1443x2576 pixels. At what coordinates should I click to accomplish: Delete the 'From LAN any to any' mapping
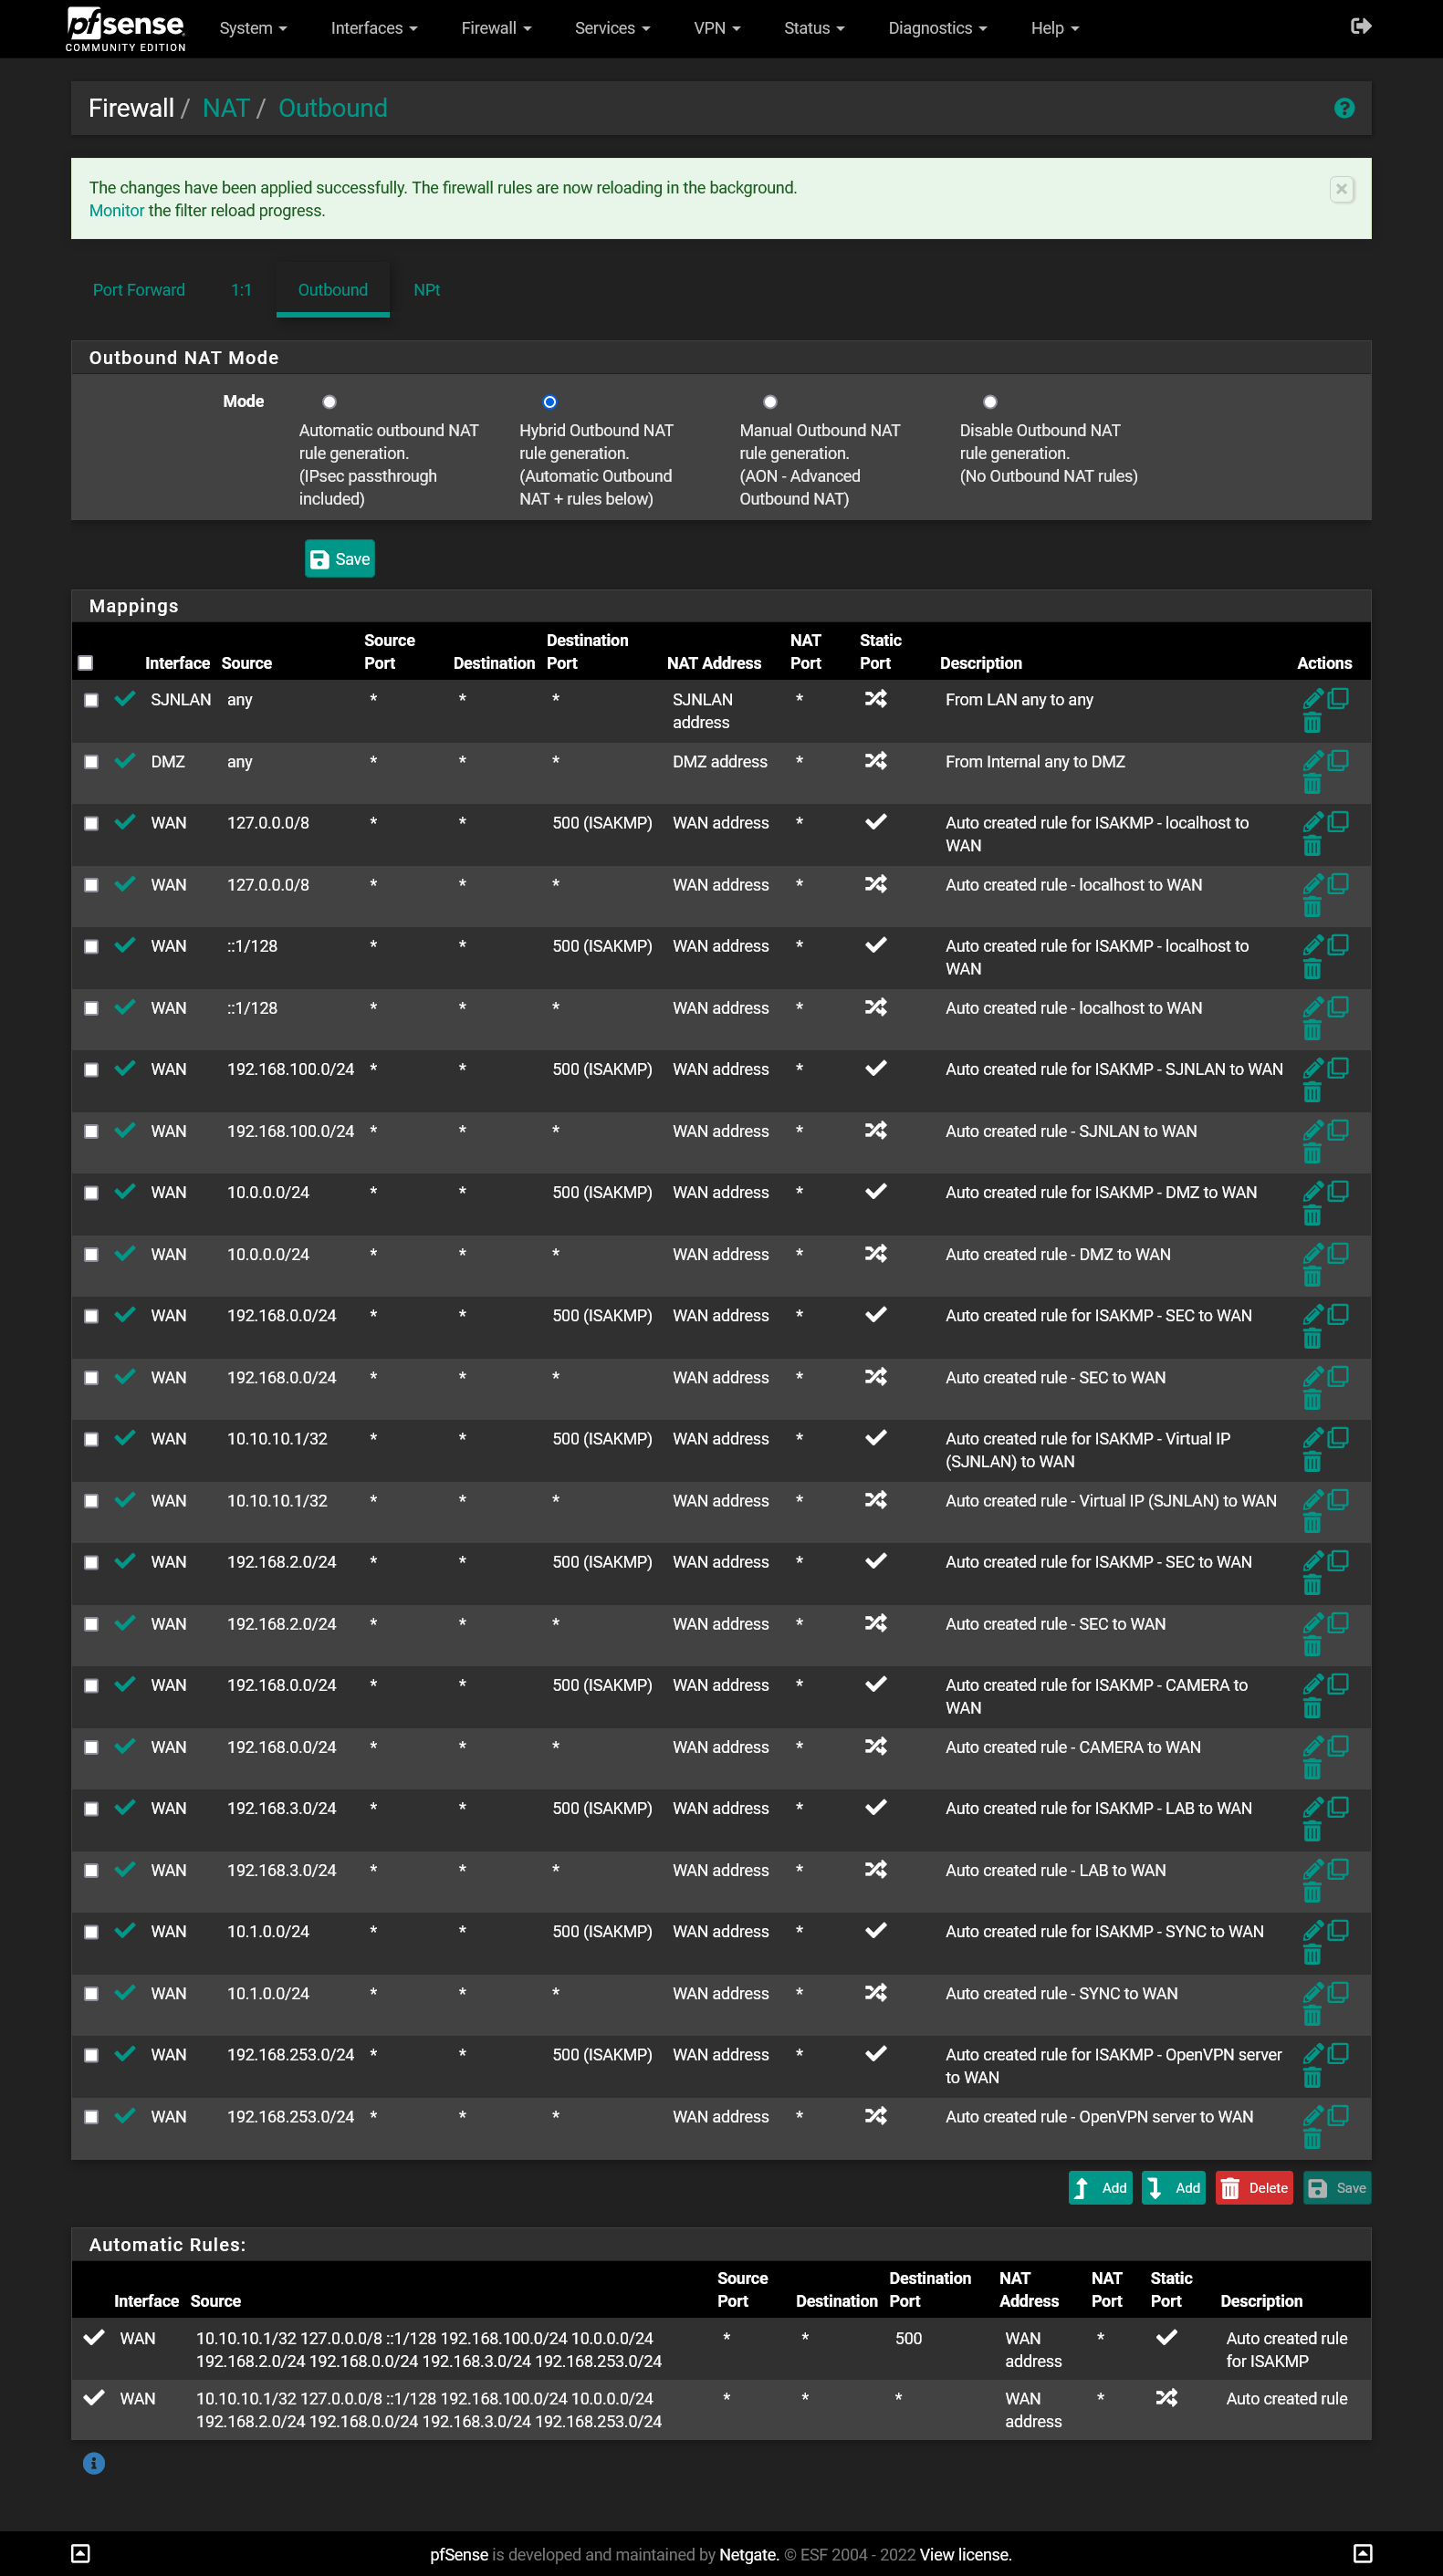pos(1312,722)
